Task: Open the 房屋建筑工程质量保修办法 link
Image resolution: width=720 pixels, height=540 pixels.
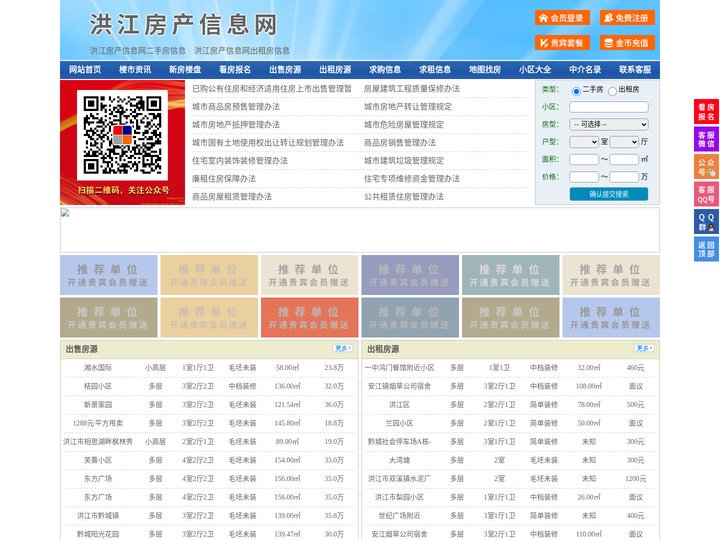Action: pos(411,89)
